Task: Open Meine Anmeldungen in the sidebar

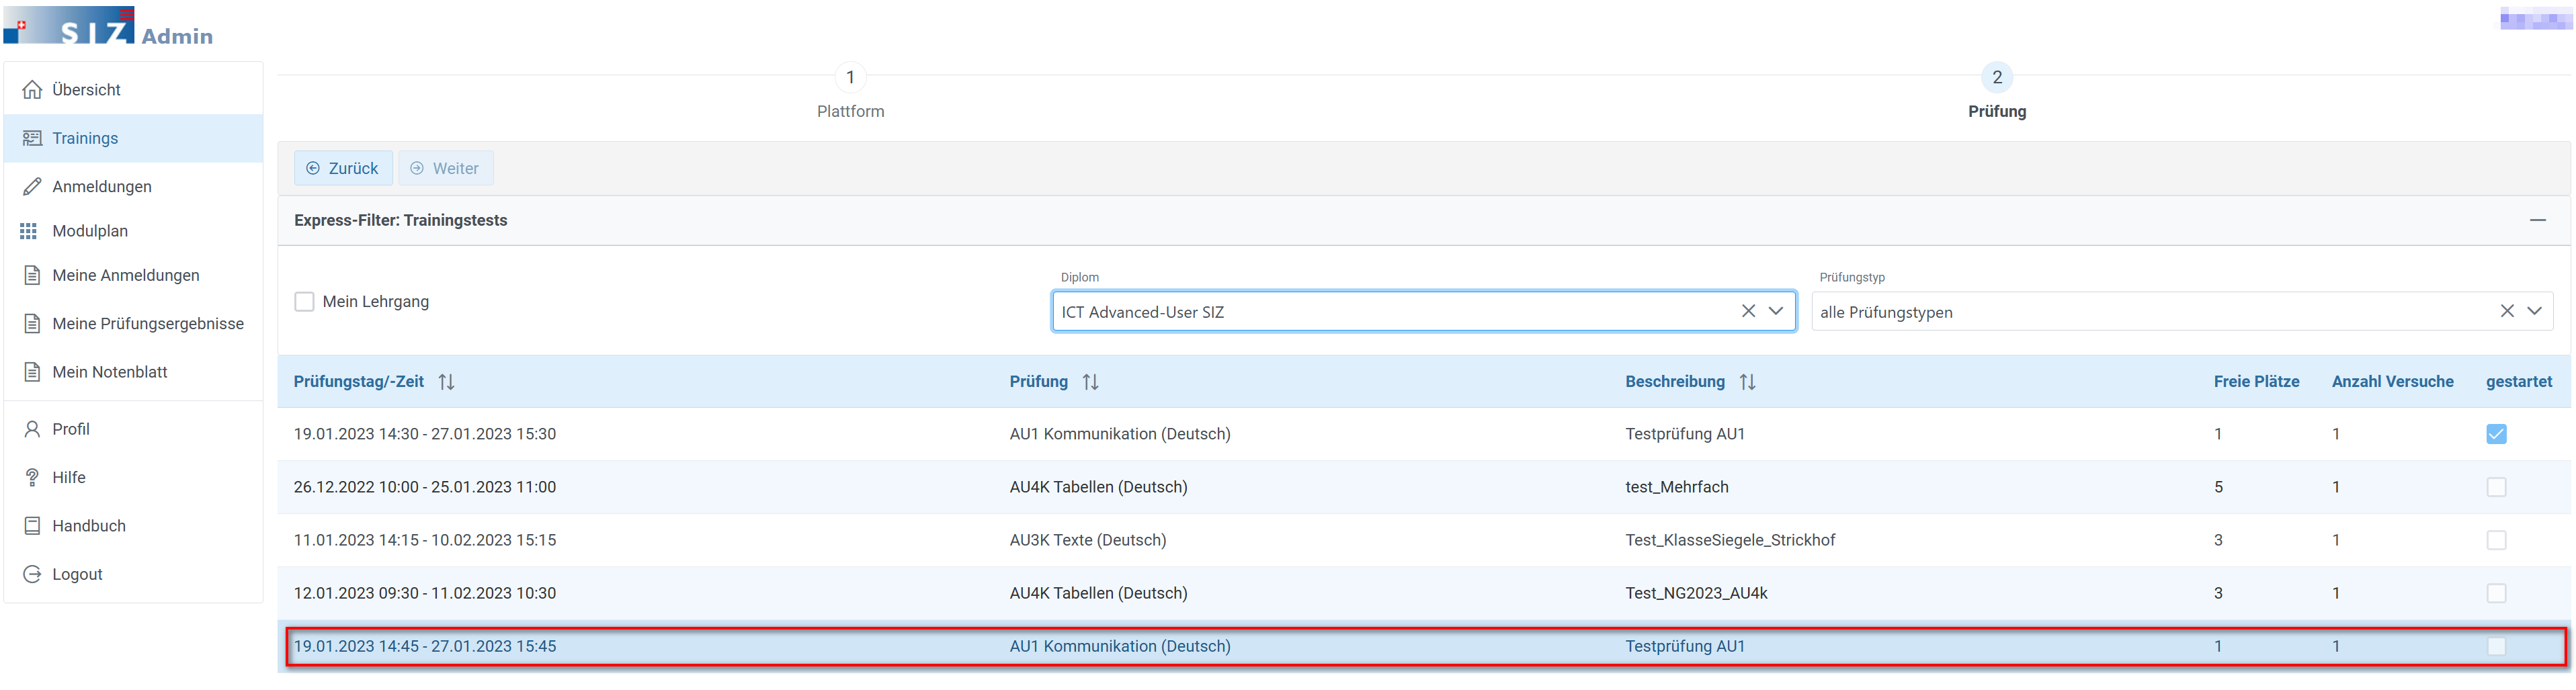Action: pyautogui.click(x=134, y=275)
